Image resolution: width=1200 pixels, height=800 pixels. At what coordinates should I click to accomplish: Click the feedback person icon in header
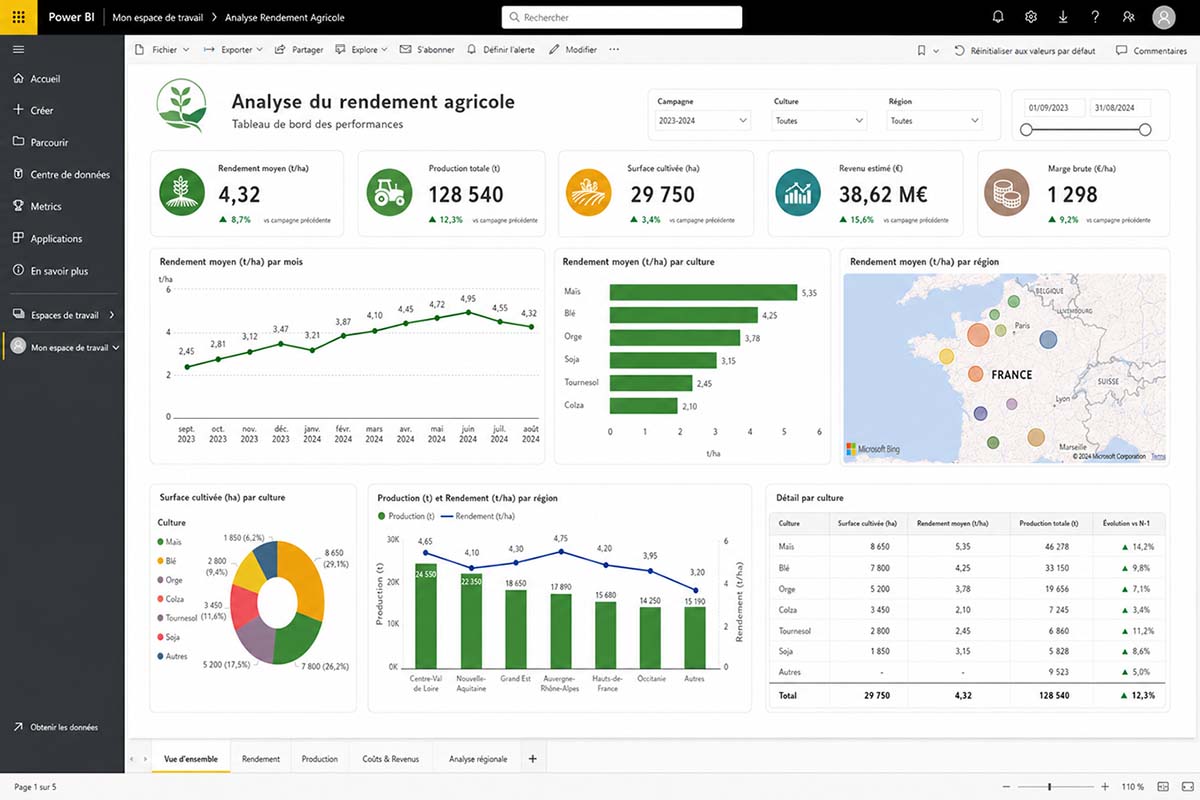tap(1128, 17)
